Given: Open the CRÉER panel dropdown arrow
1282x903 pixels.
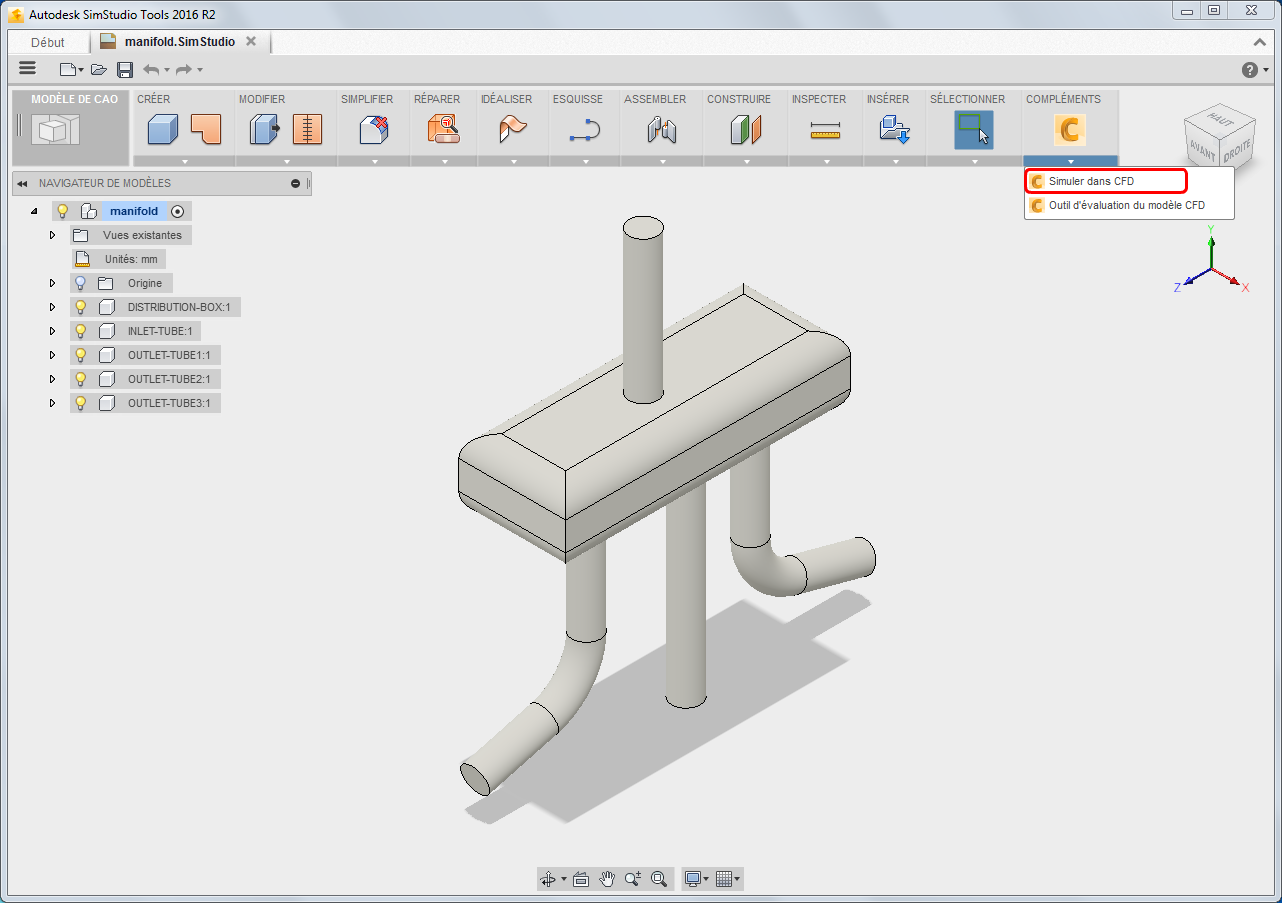Looking at the screenshot, I should click(184, 161).
